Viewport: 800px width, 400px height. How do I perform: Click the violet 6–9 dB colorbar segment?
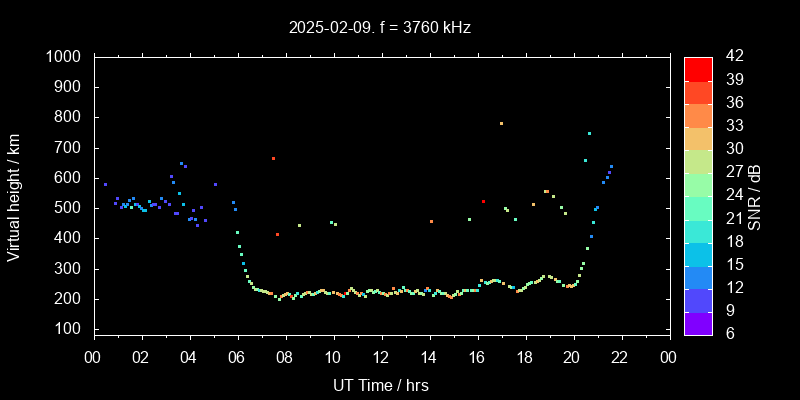(x=698, y=322)
